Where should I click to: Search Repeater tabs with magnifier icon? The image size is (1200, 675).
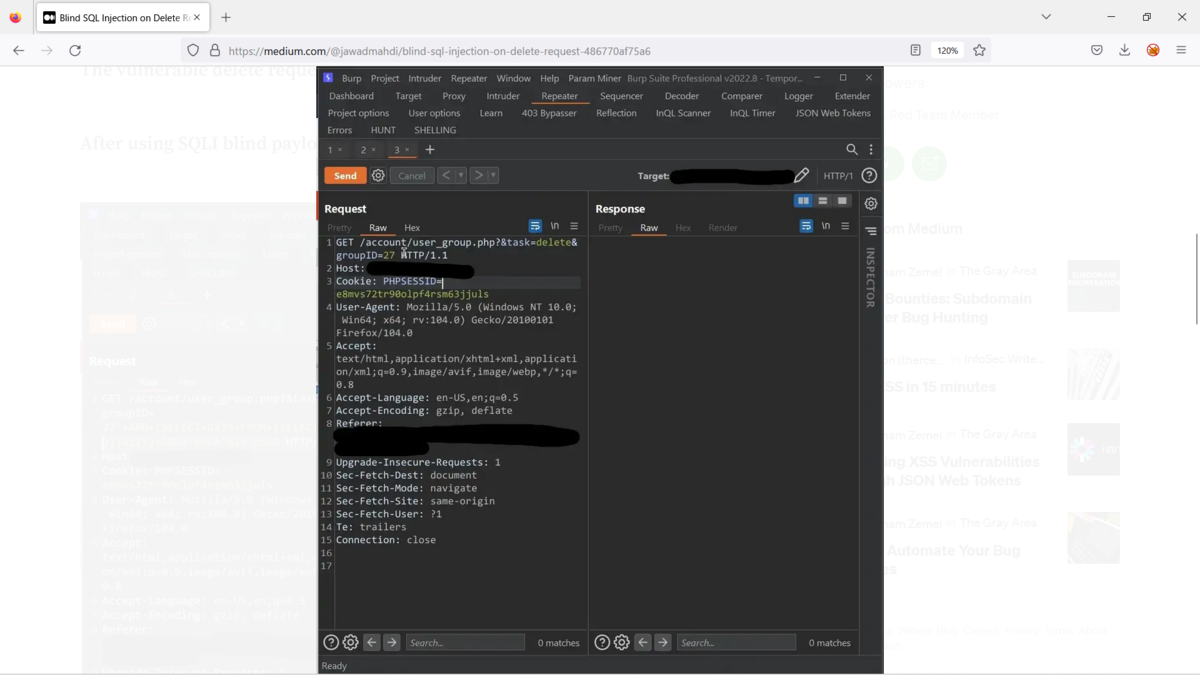coord(852,149)
